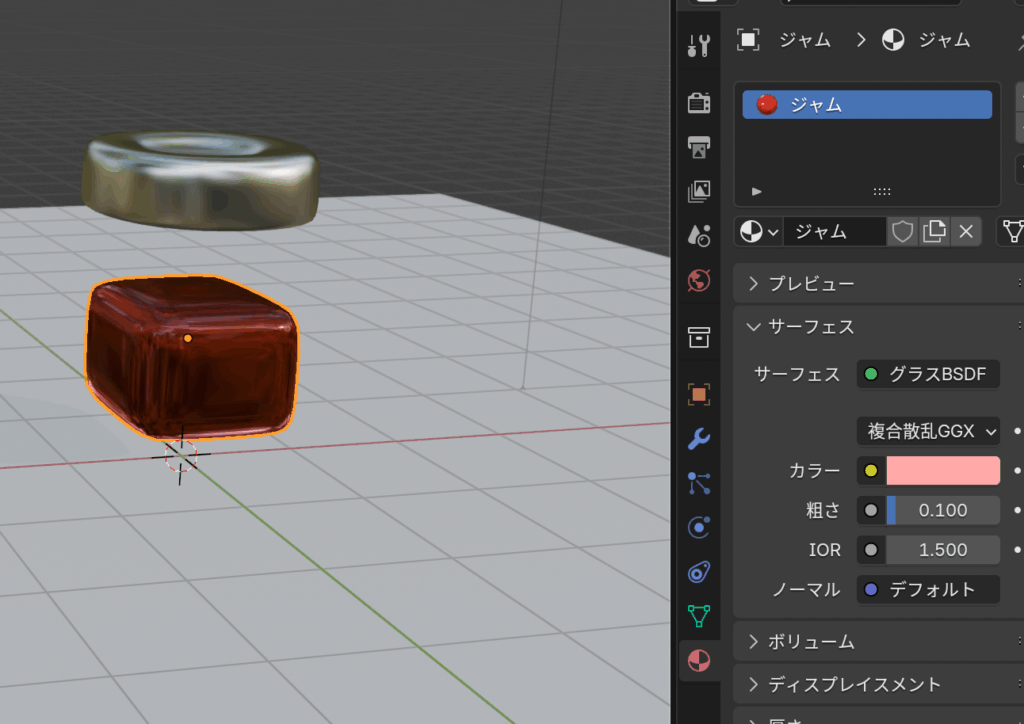This screenshot has height=724, width=1024.
Task: Open the Modifiers properties tab
Action: (x=699, y=438)
